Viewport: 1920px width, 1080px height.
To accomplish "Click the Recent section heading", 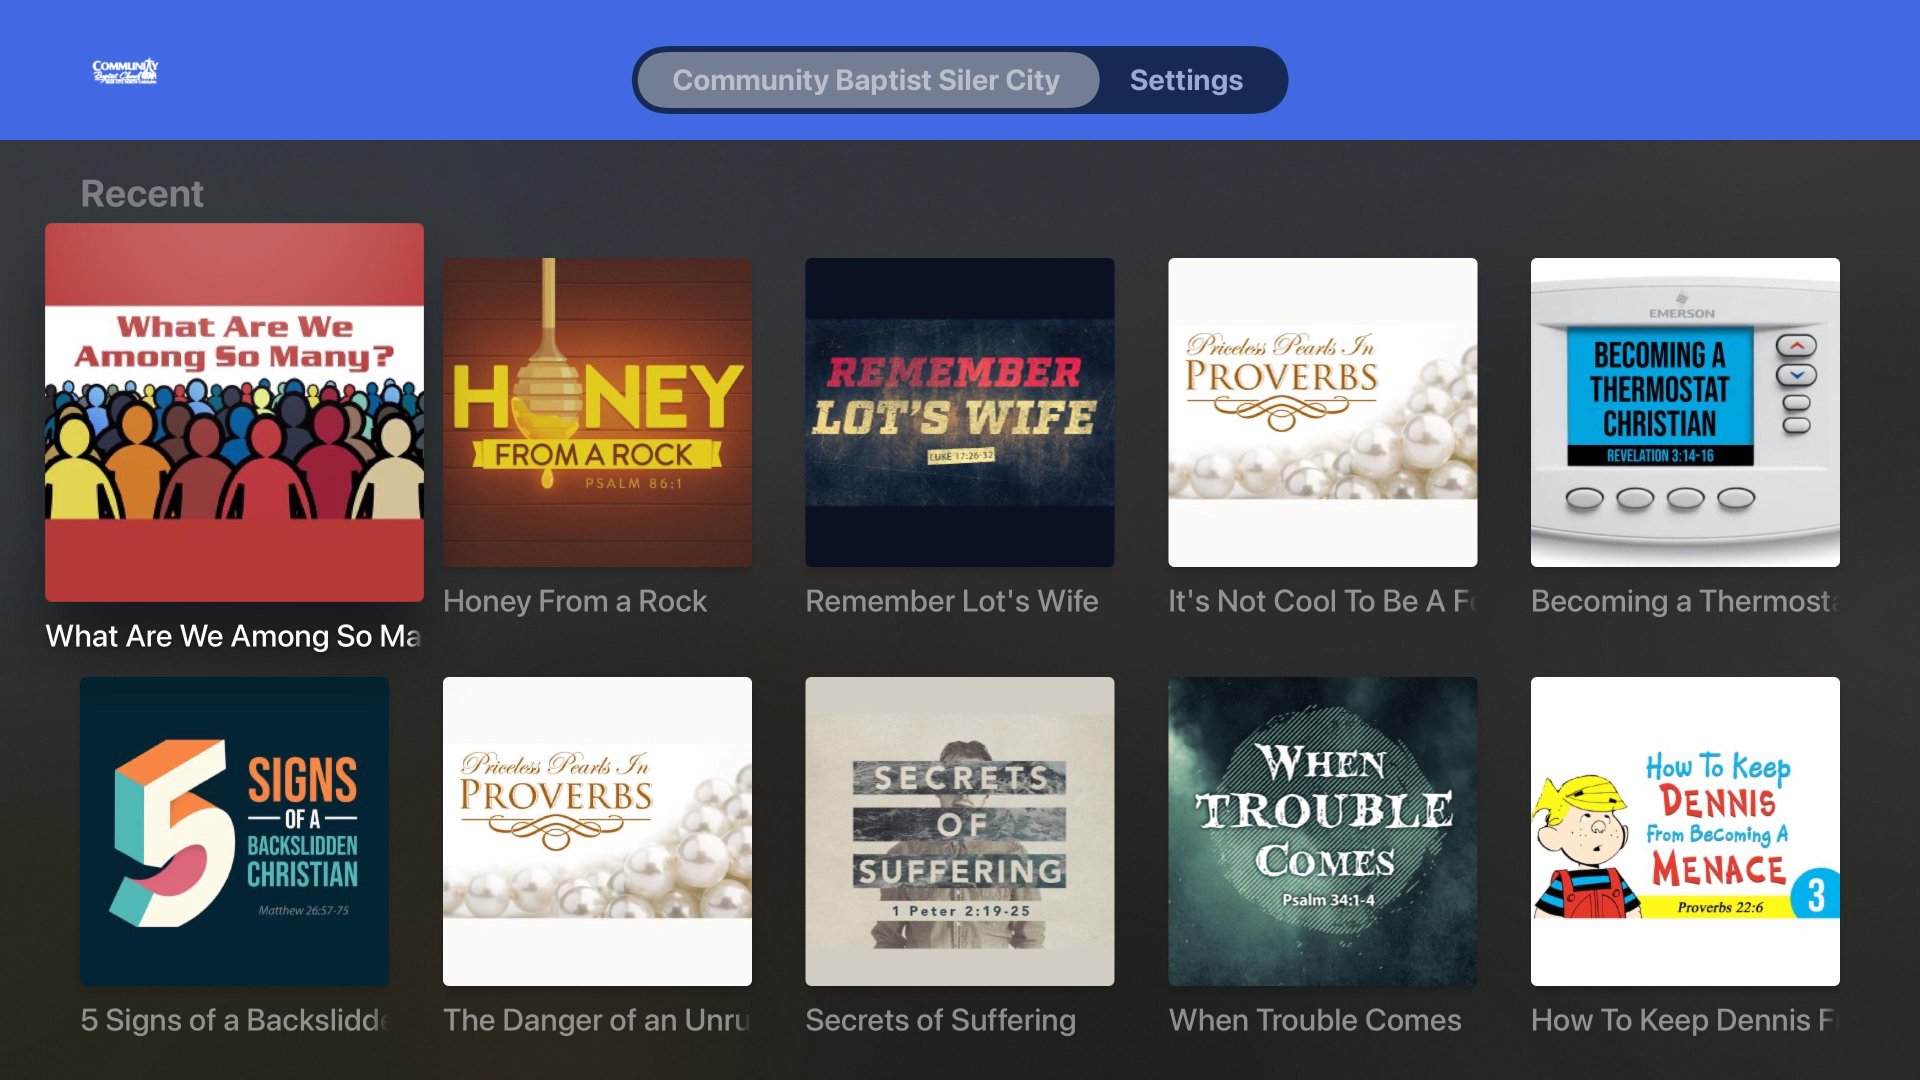I will (142, 193).
